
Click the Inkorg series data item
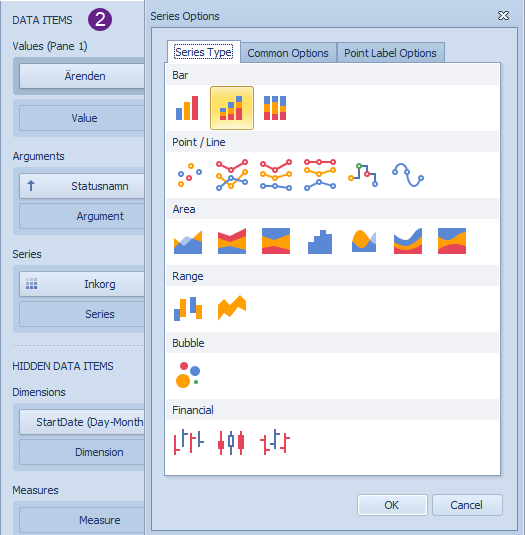coord(82,284)
